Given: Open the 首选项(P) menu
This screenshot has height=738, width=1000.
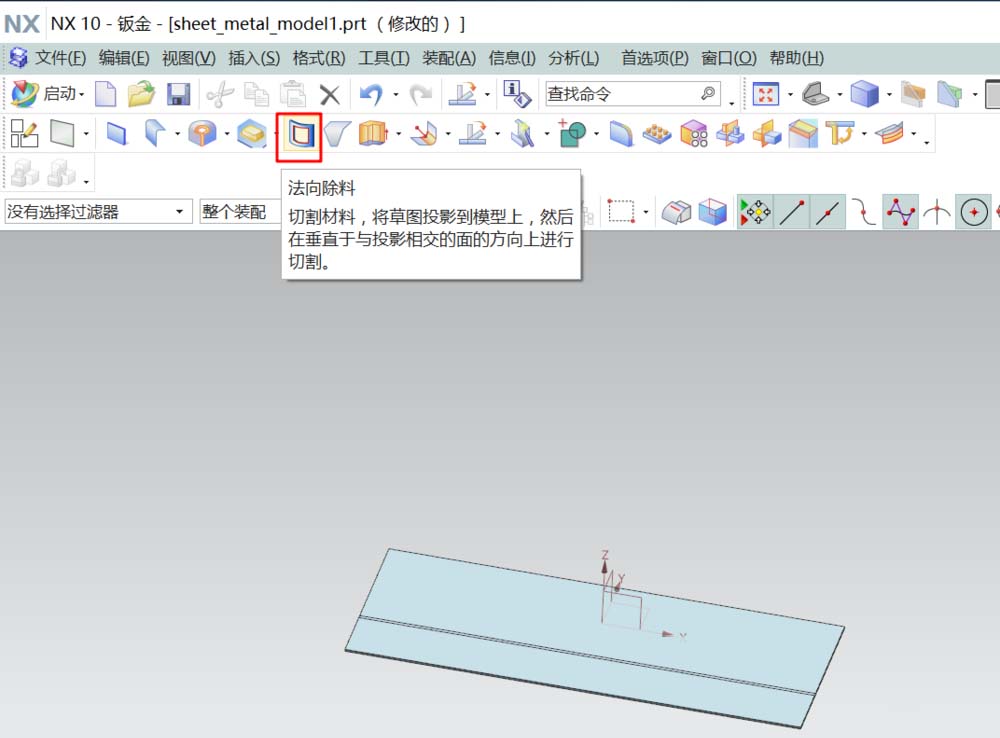Looking at the screenshot, I should pyautogui.click(x=655, y=58).
